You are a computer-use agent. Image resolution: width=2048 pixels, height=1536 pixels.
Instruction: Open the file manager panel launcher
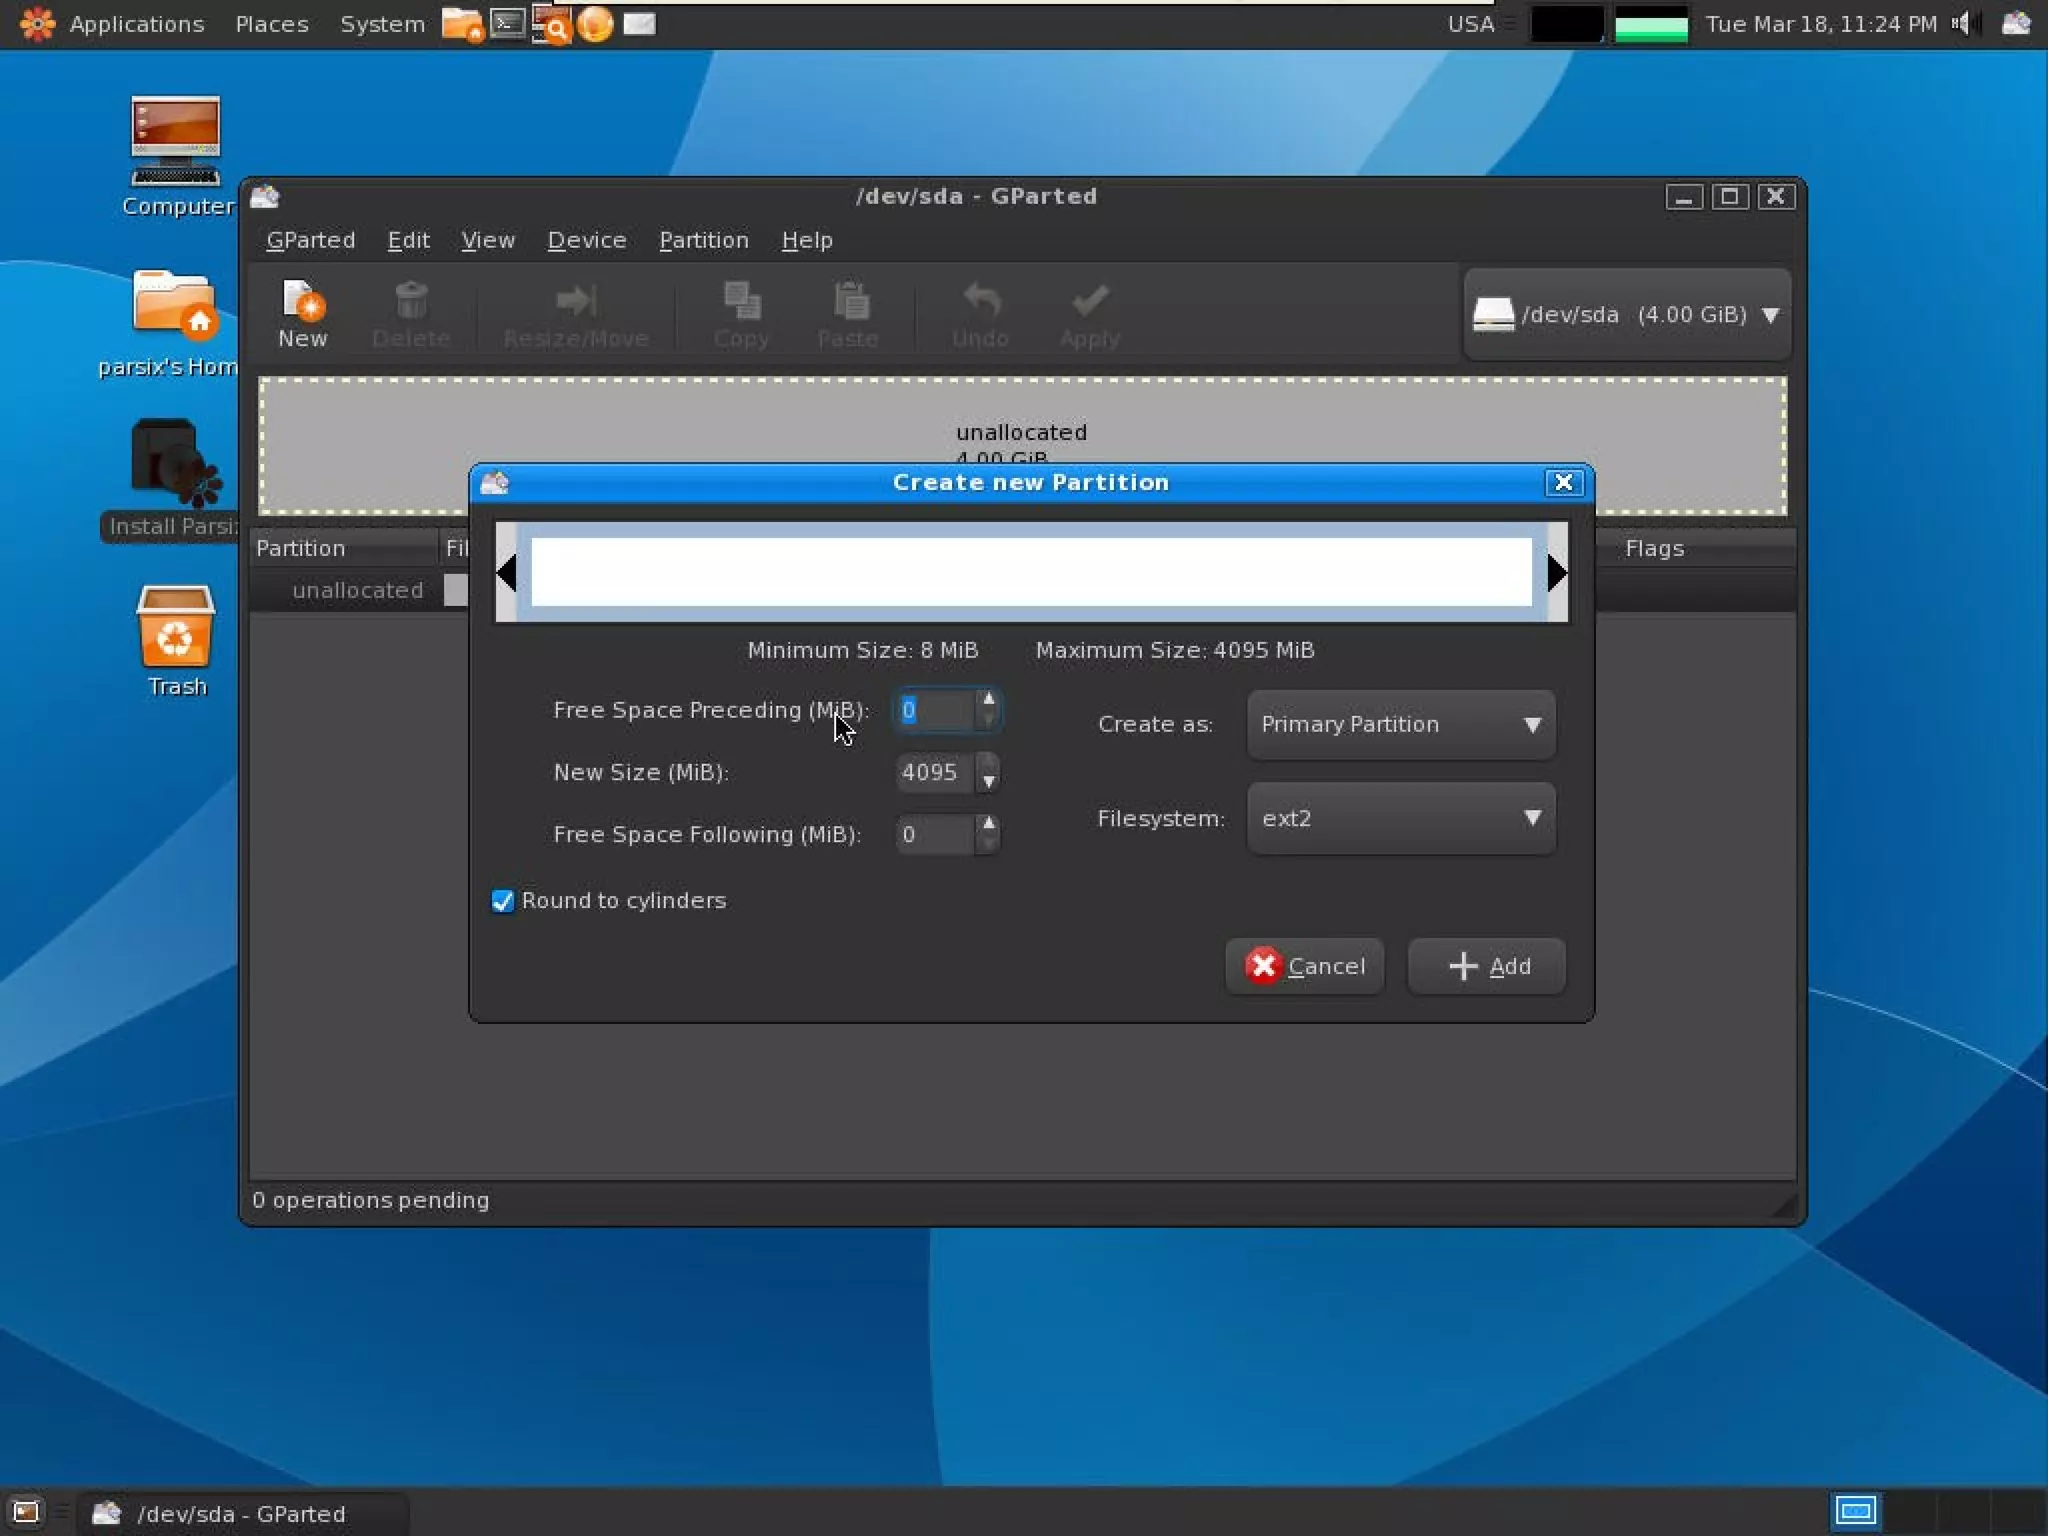(461, 23)
